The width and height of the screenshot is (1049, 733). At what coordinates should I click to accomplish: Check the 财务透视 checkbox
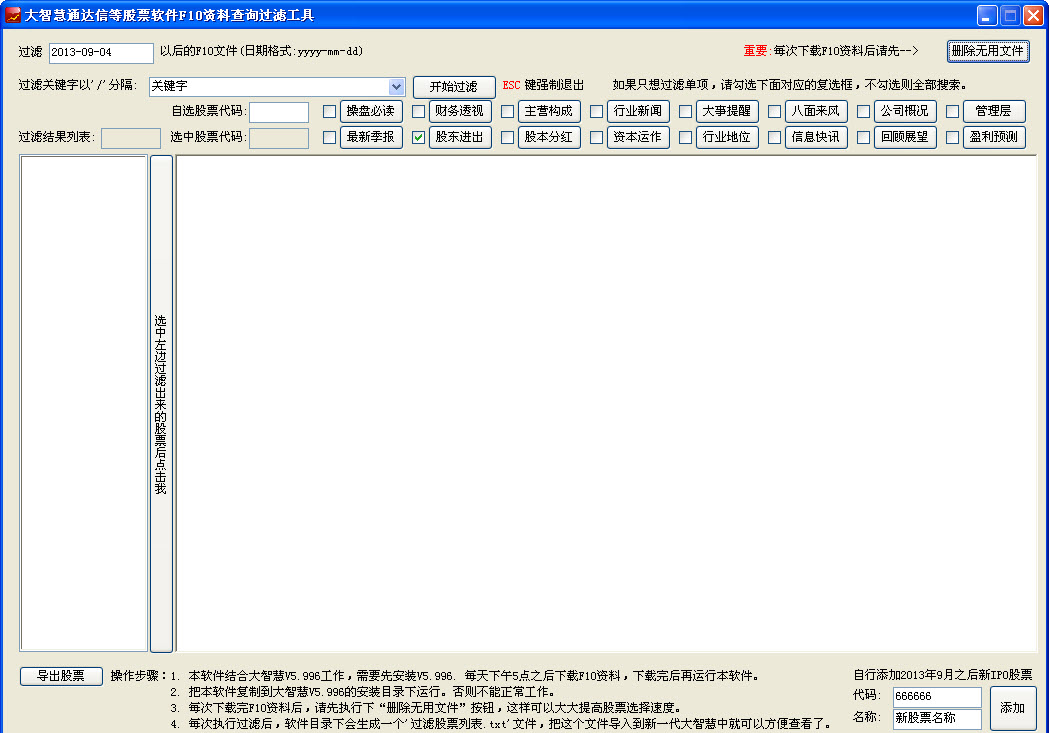tap(418, 112)
